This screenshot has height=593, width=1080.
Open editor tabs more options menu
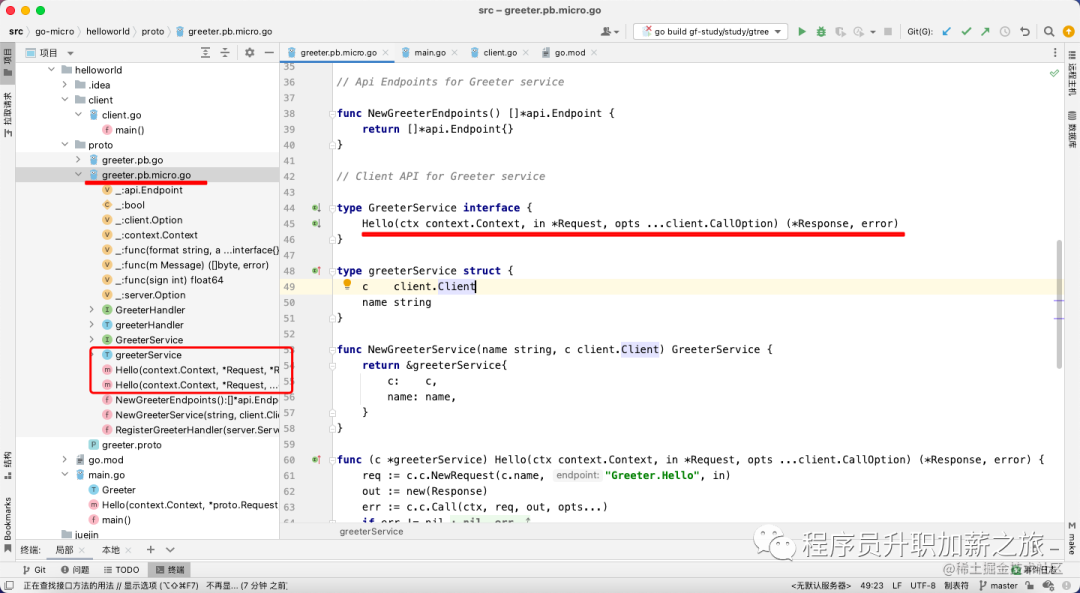click(1055, 52)
